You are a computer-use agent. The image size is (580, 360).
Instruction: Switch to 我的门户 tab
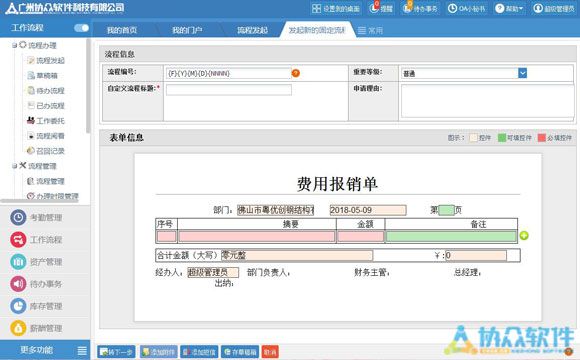click(187, 30)
